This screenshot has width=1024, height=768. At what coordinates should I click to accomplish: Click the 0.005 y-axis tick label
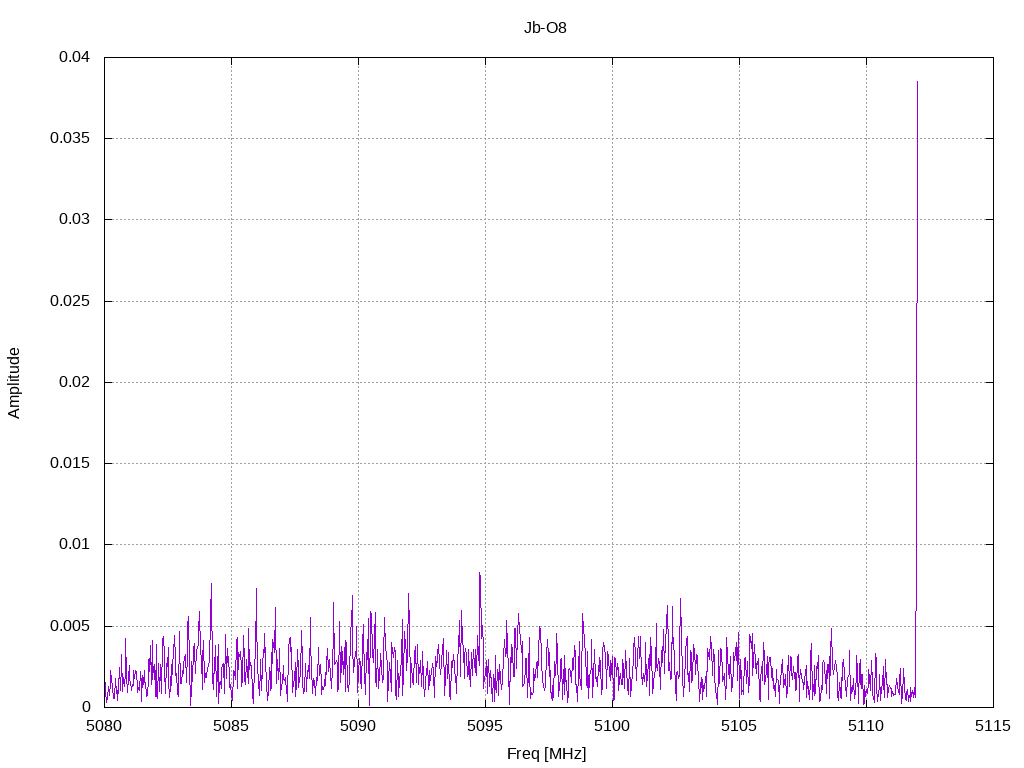pyautogui.click(x=69, y=626)
